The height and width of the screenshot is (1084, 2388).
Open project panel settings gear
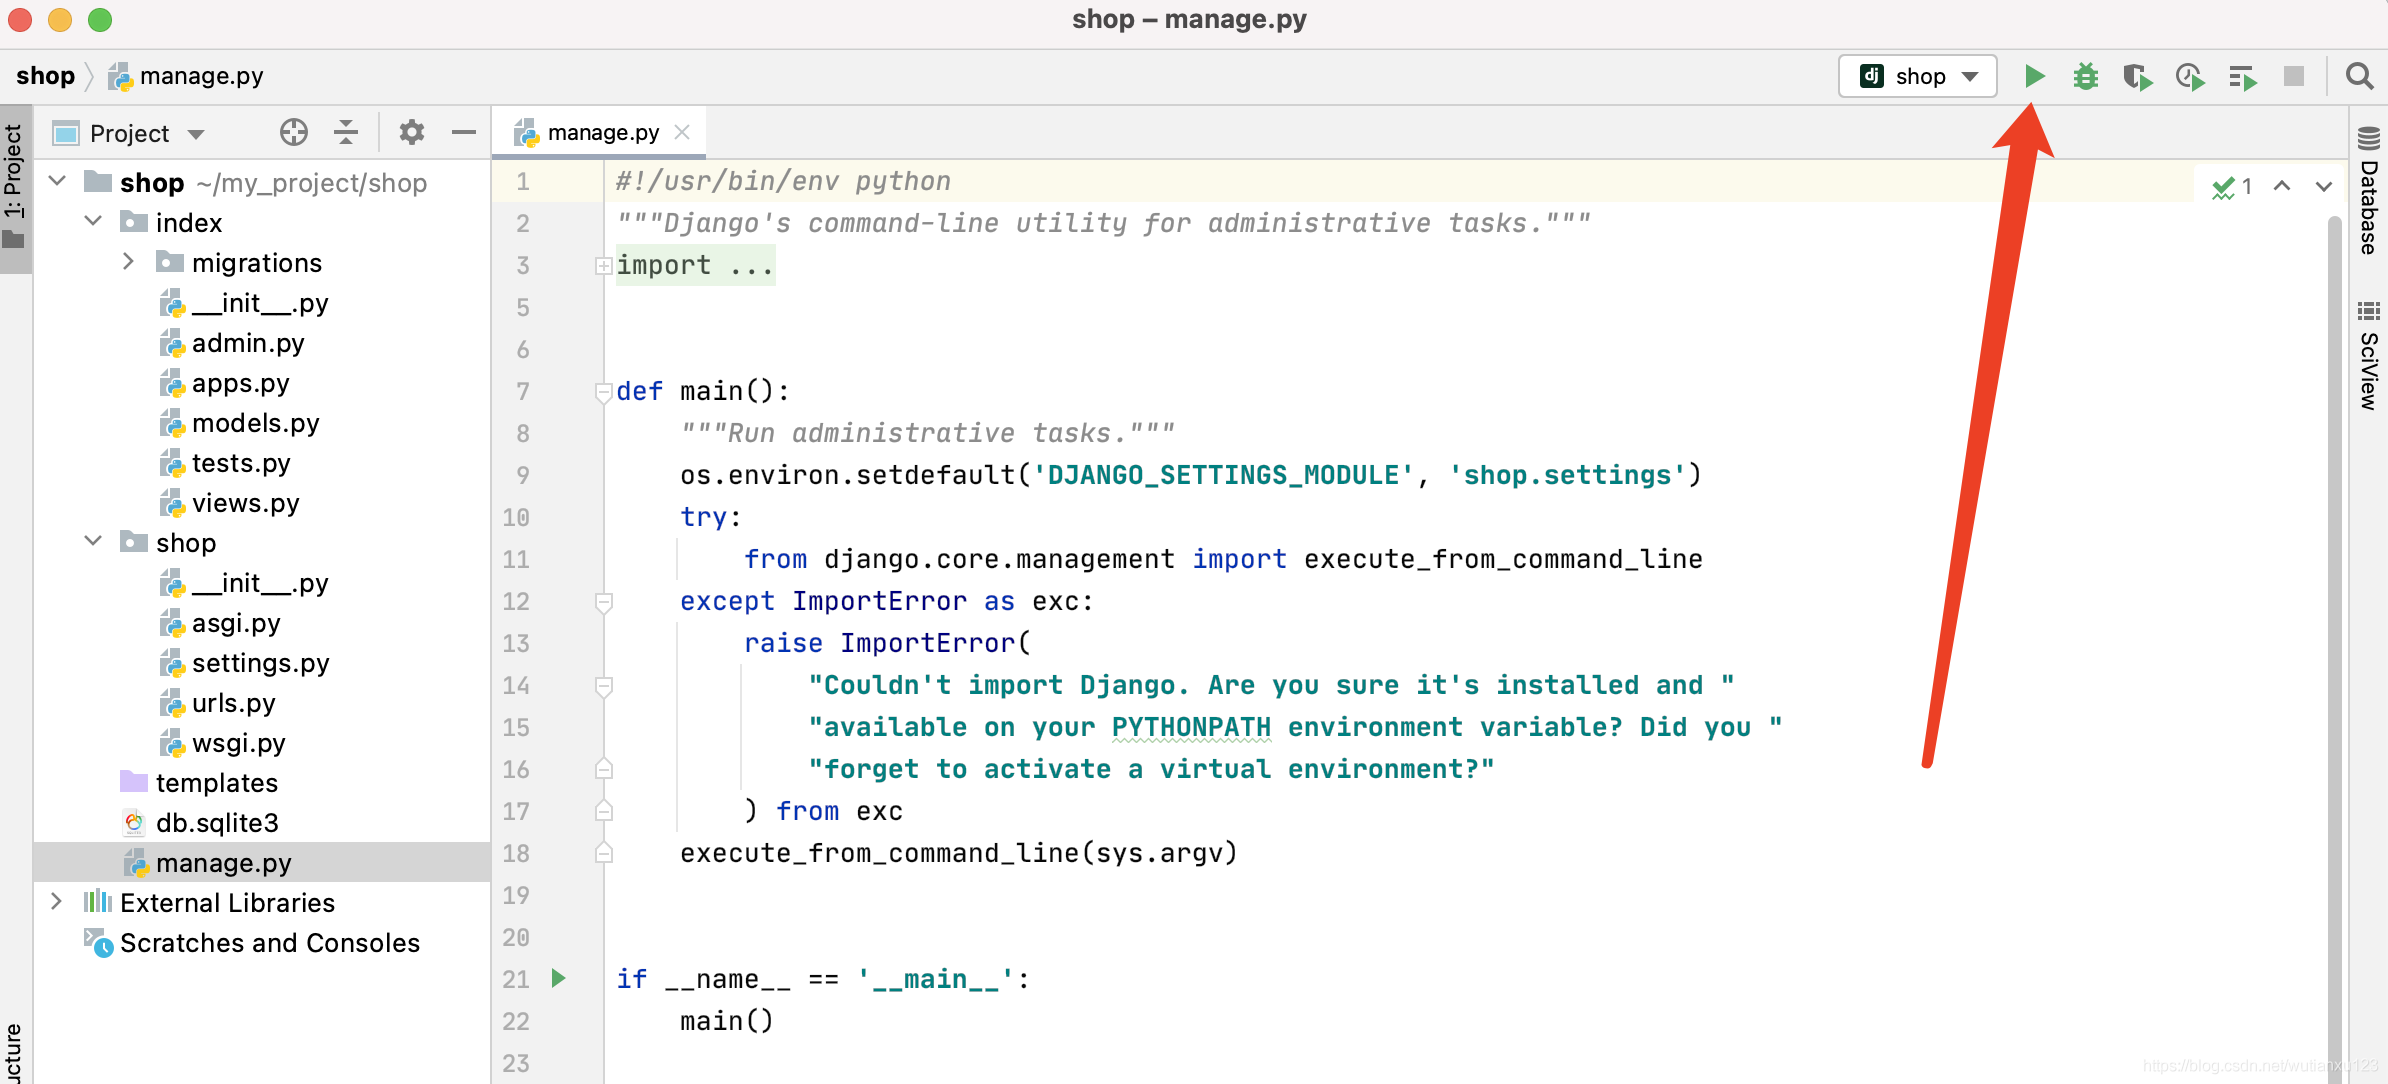pos(411,132)
